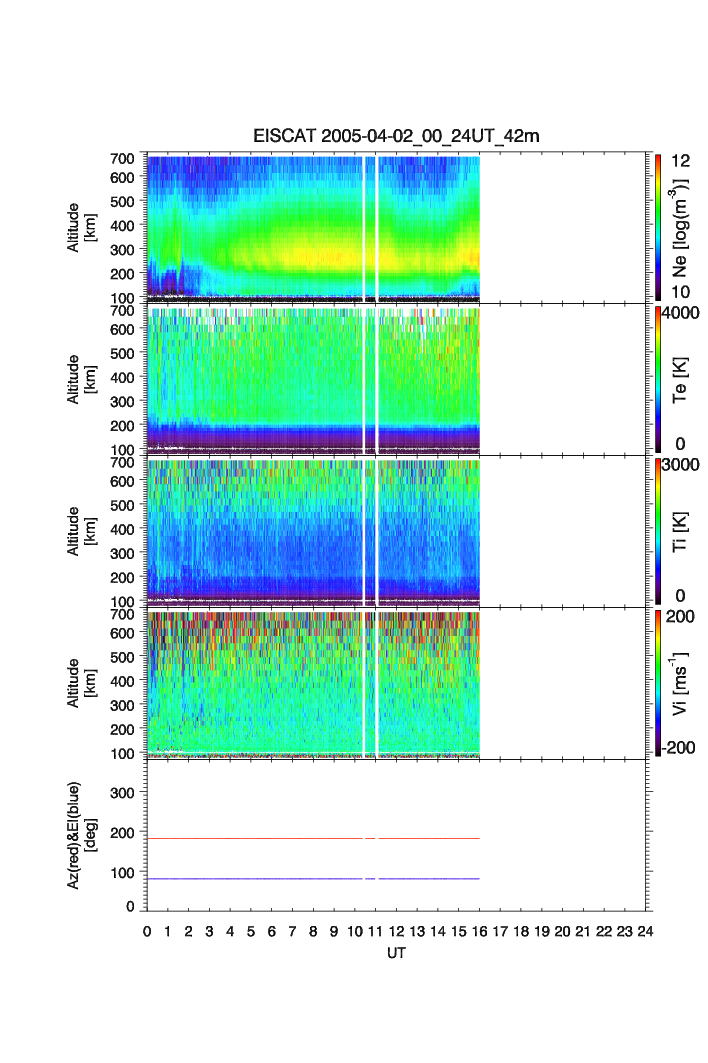This screenshot has height=1063, width=708.
Task: Select the 18 tick on UT axis
Action: click(521, 931)
